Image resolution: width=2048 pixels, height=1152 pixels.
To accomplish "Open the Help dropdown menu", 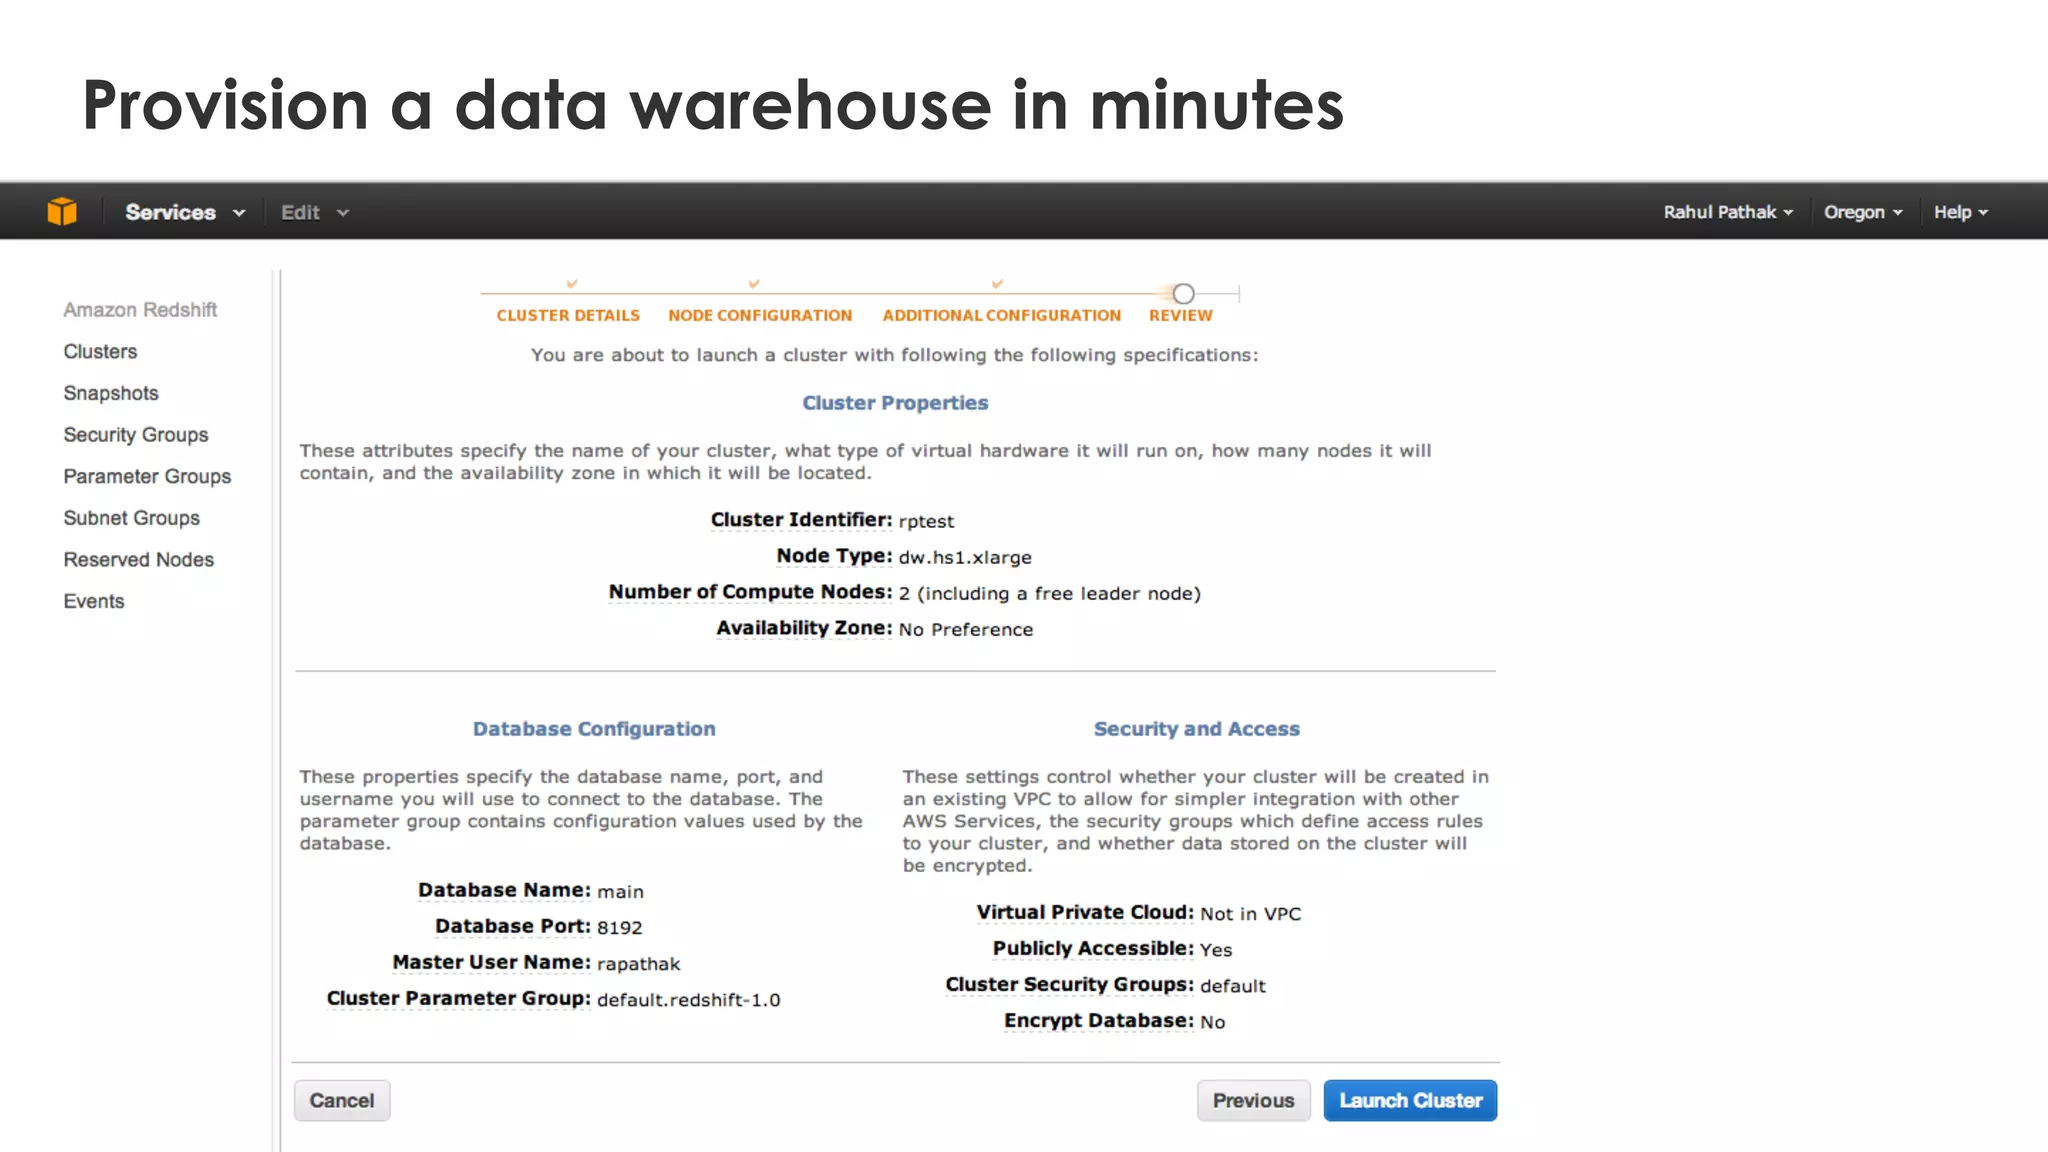I will (1961, 212).
